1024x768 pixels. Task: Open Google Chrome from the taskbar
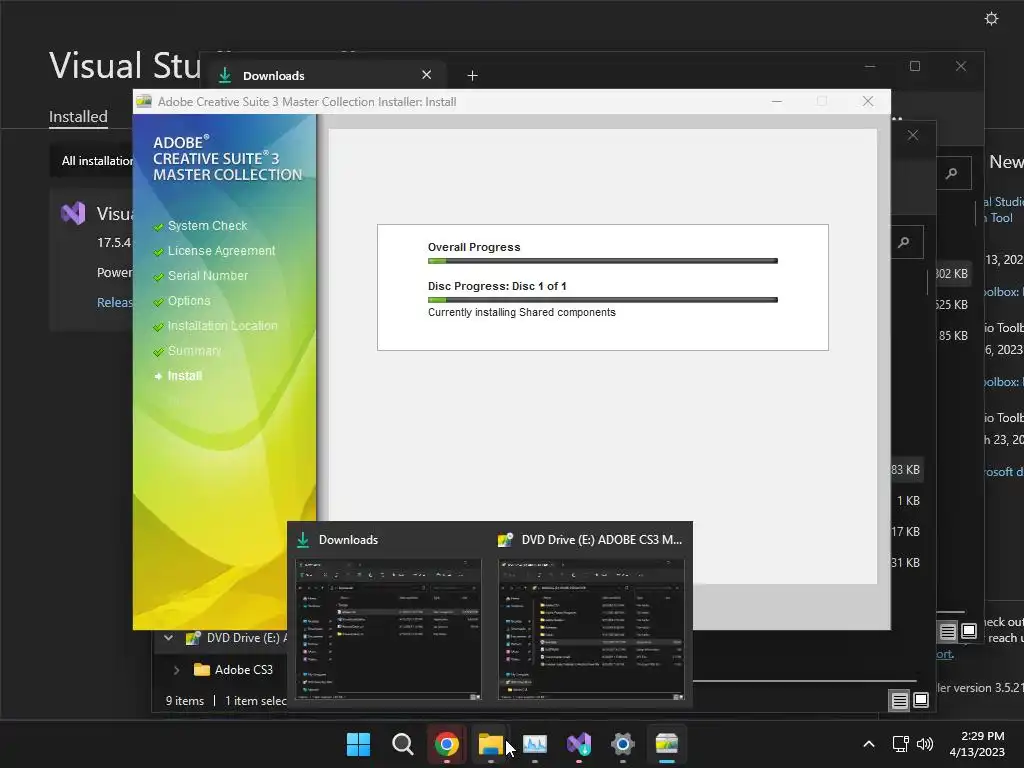pyautogui.click(x=447, y=744)
